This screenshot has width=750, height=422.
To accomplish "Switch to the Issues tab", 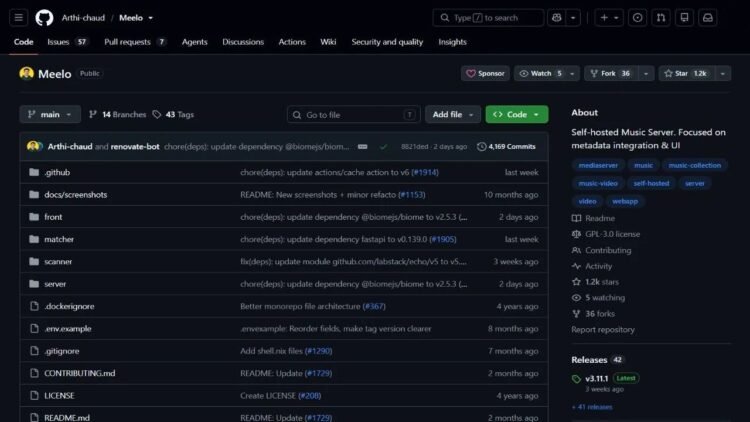I will click(67, 42).
